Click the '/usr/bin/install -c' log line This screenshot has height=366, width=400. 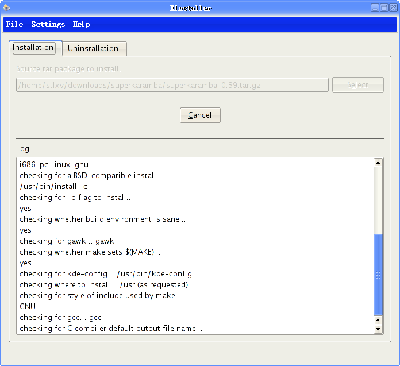tap(54, 186)
